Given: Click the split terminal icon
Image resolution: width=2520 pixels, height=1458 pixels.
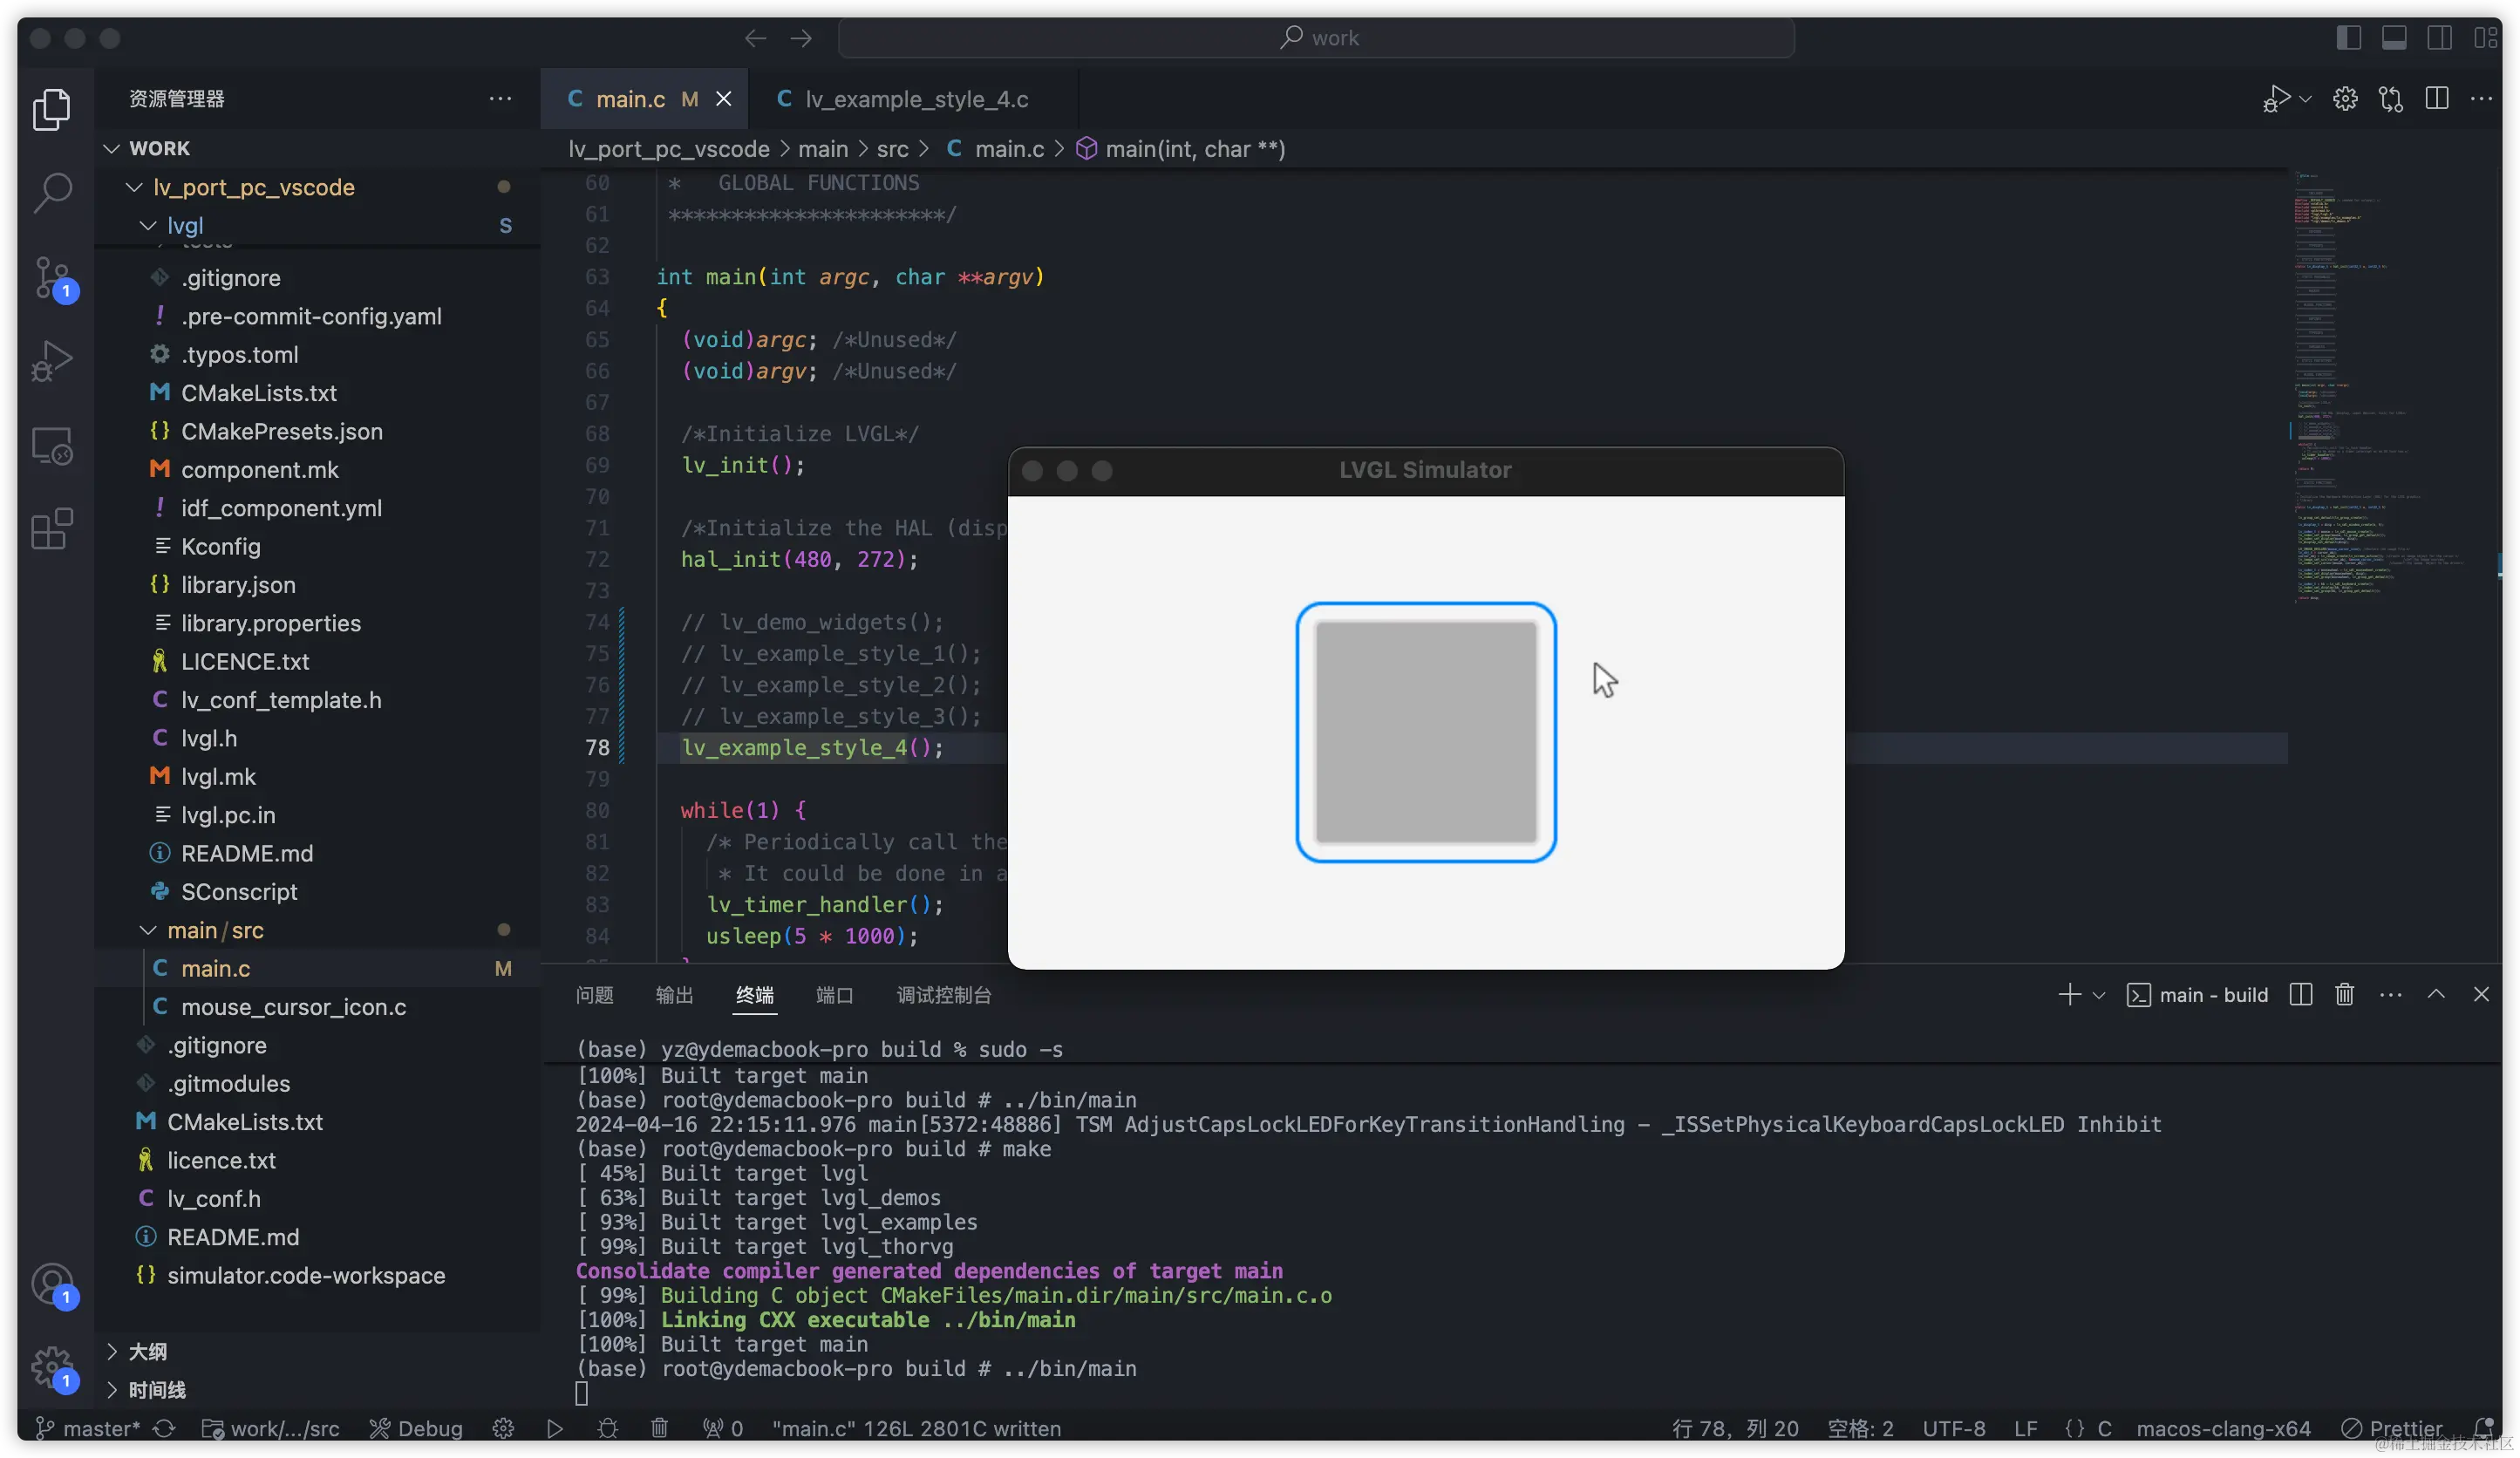Looking at the screenshot, I should pyautogui.click(x=2300, y=994).
